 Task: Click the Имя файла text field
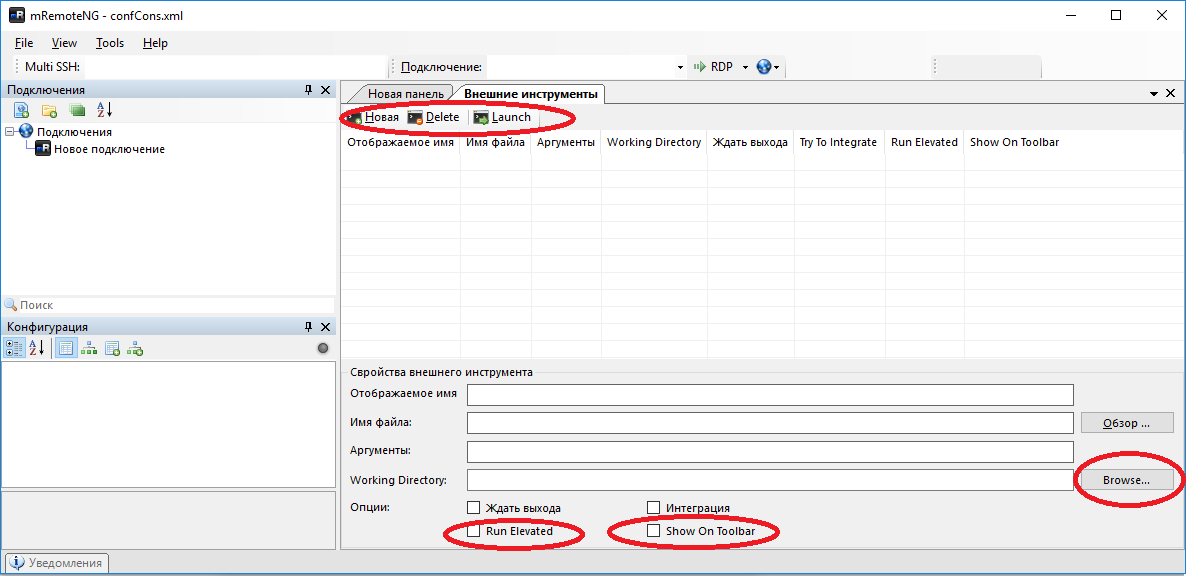point(771,423)
